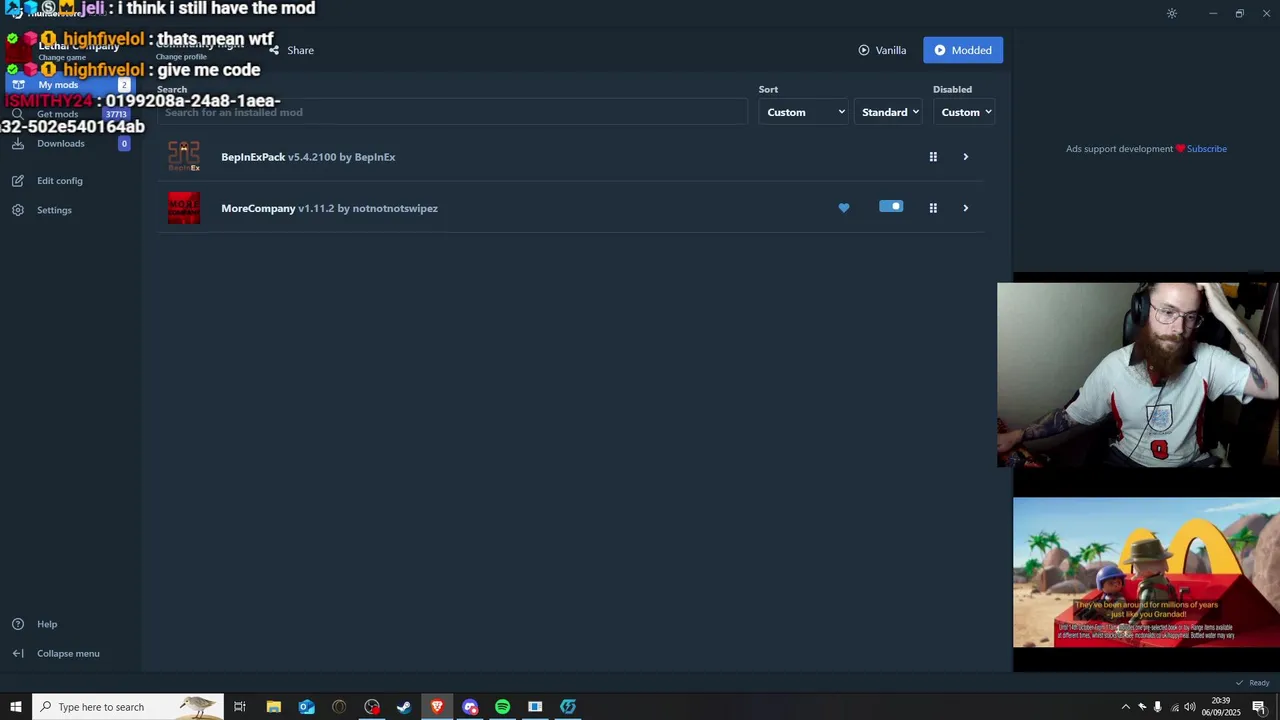1280x720 pixels.
Task: Click the Share icon
Action: pyautogui.click(x=274, y=50)
